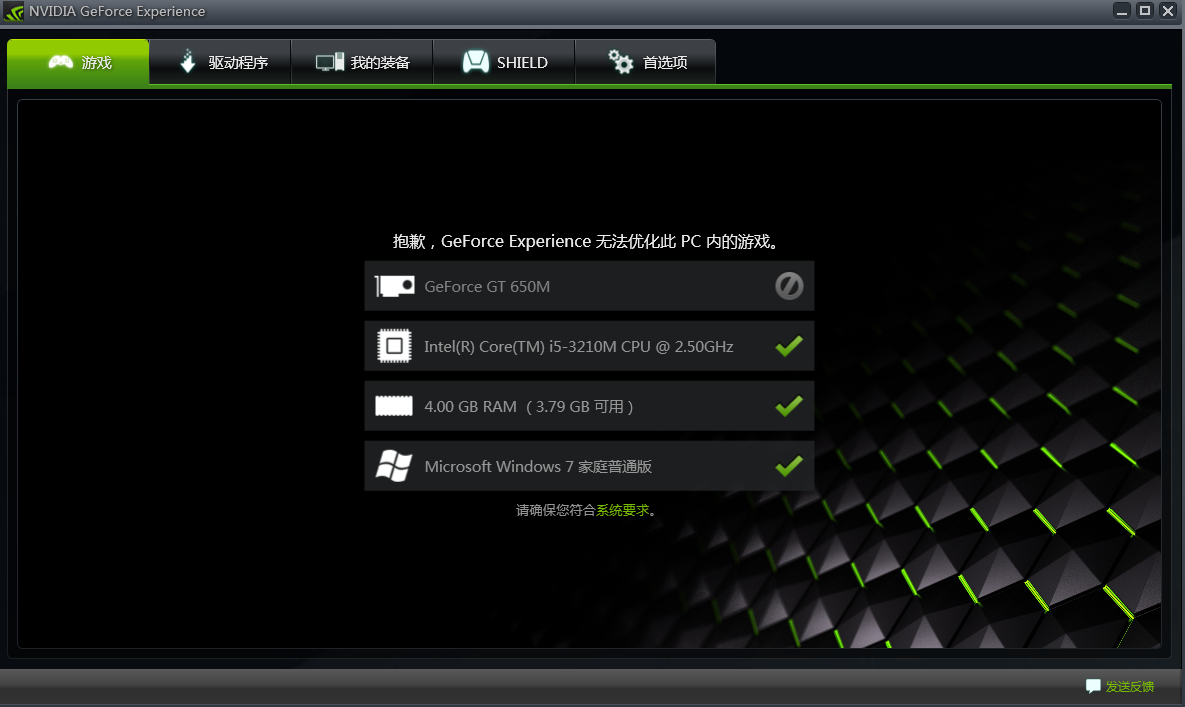Click the green checkmark for Windows 7
1185x707 pixels.
click(789, 466)
